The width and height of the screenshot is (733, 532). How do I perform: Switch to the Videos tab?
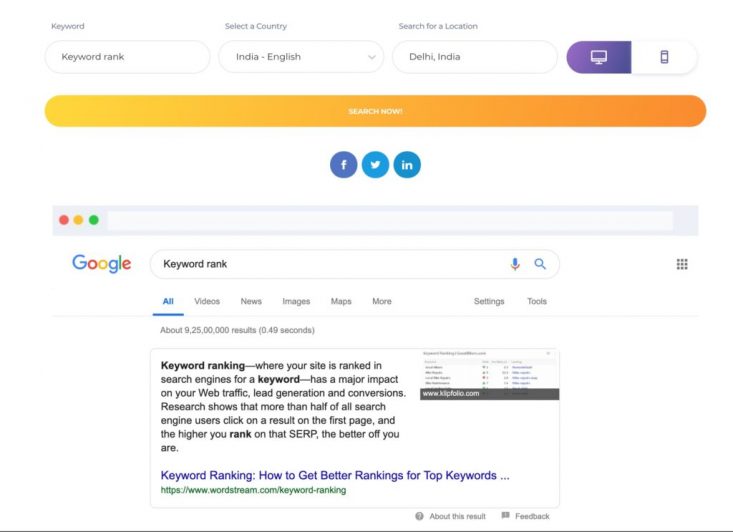click(207, 302)
